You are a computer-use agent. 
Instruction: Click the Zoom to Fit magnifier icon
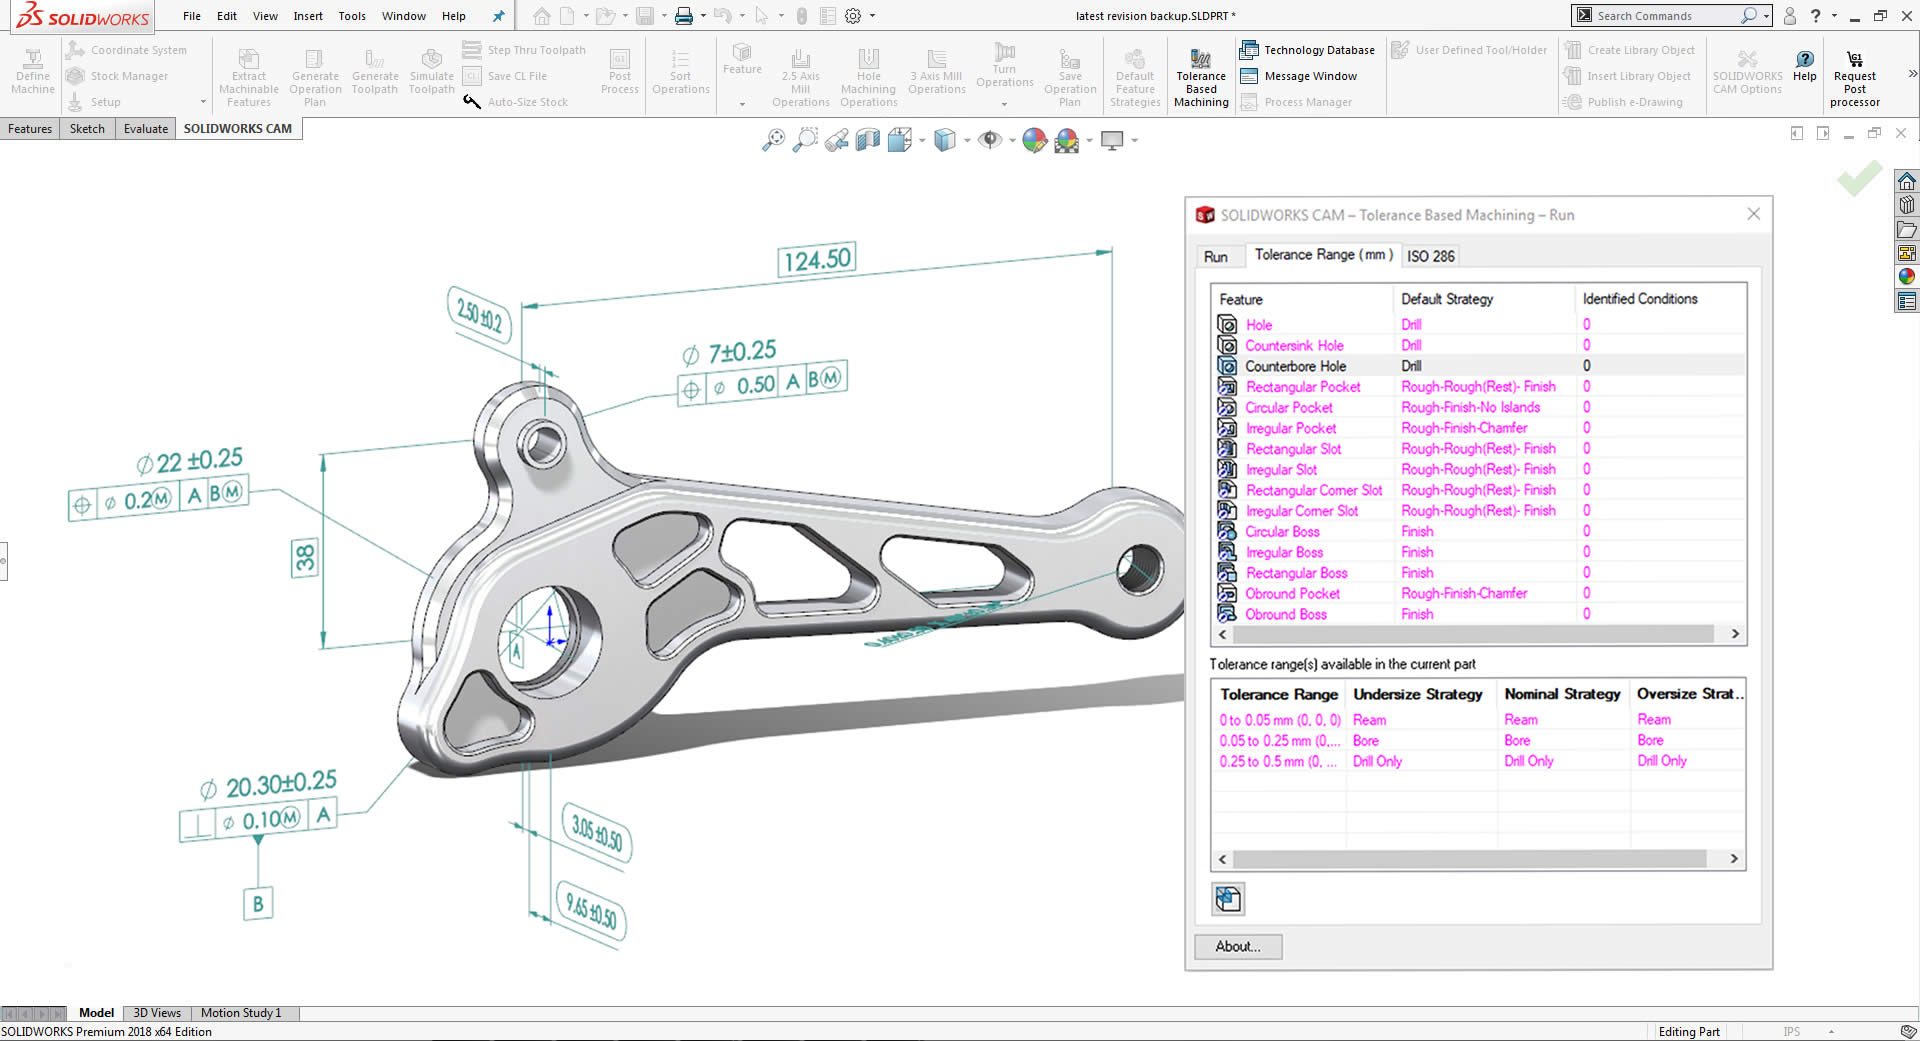(x=773, y=141)
